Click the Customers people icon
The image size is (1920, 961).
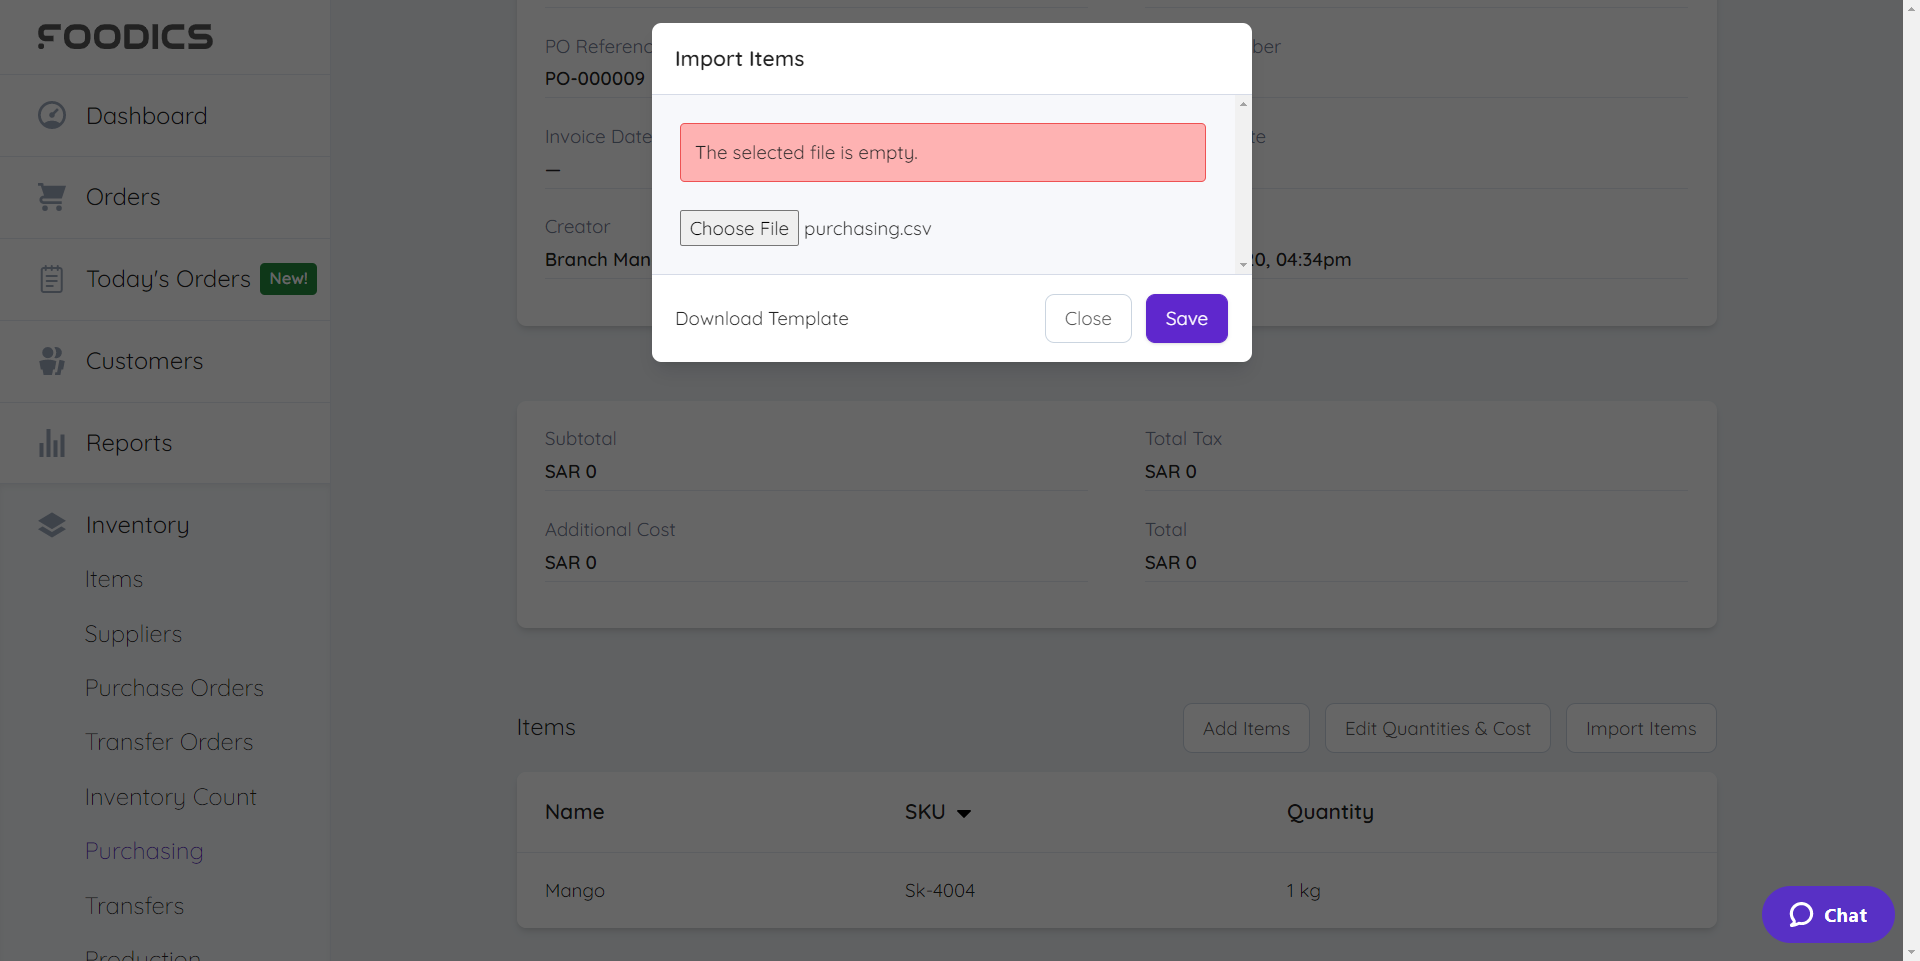52,361
